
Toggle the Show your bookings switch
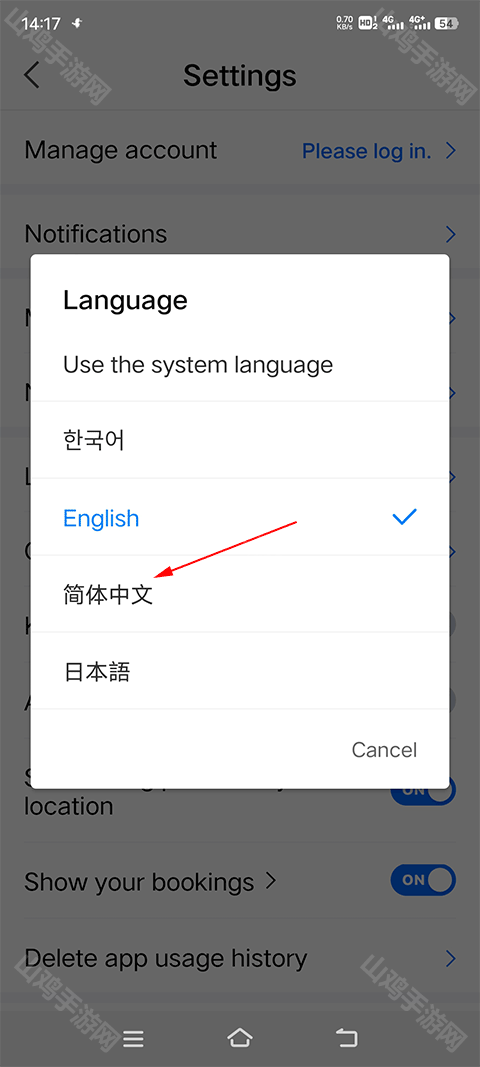423,880
